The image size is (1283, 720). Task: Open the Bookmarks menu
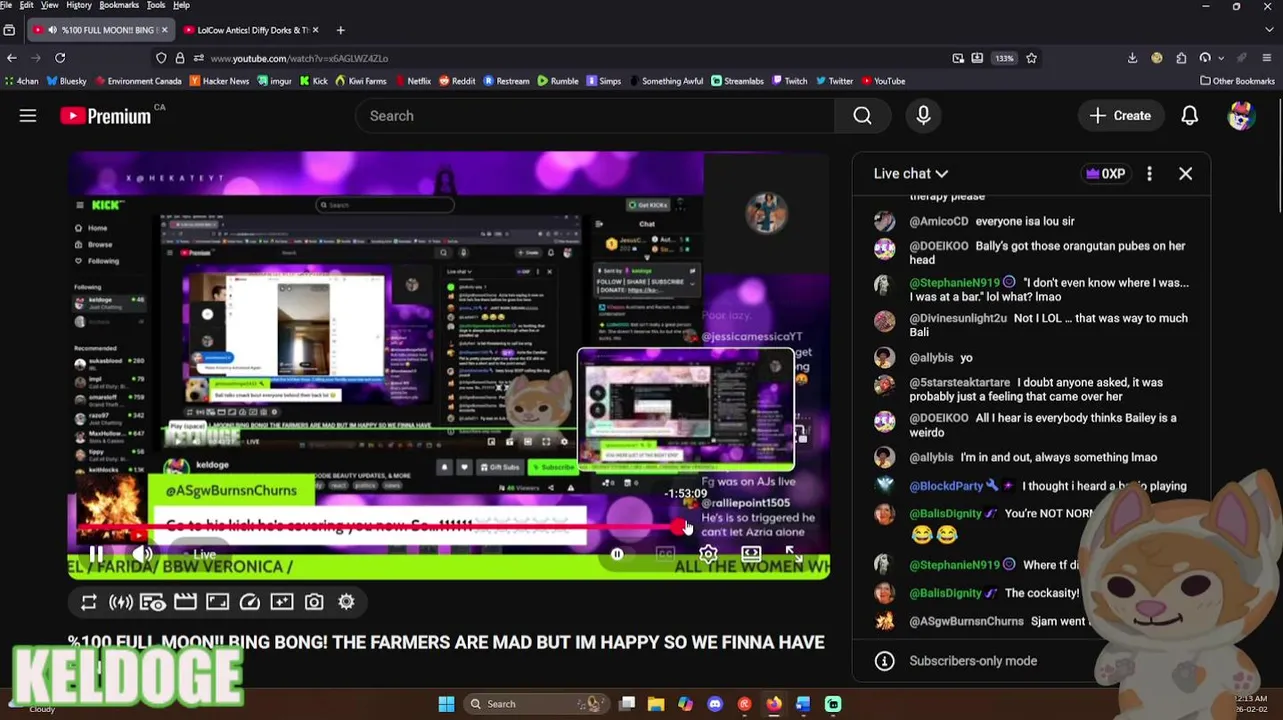coord(119,5)
